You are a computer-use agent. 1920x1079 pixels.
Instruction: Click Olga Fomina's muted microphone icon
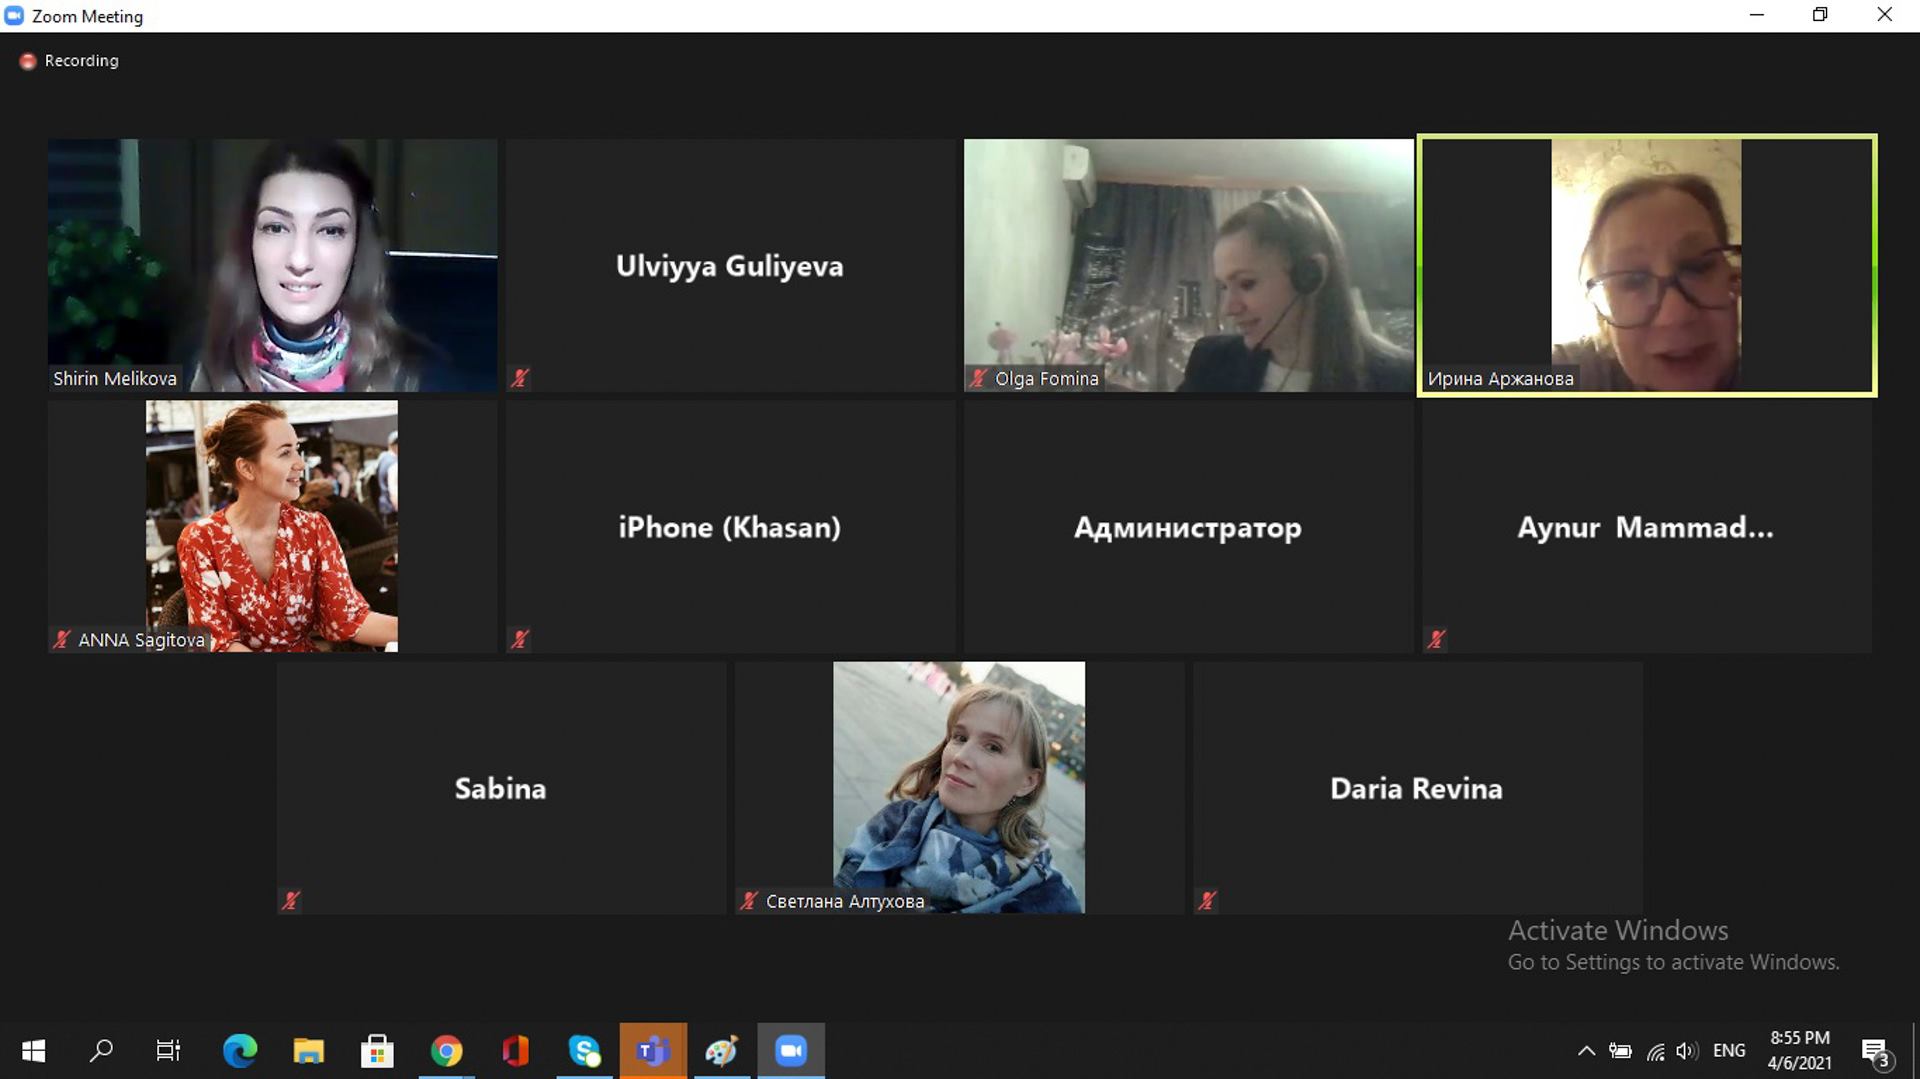click(978, 378)
